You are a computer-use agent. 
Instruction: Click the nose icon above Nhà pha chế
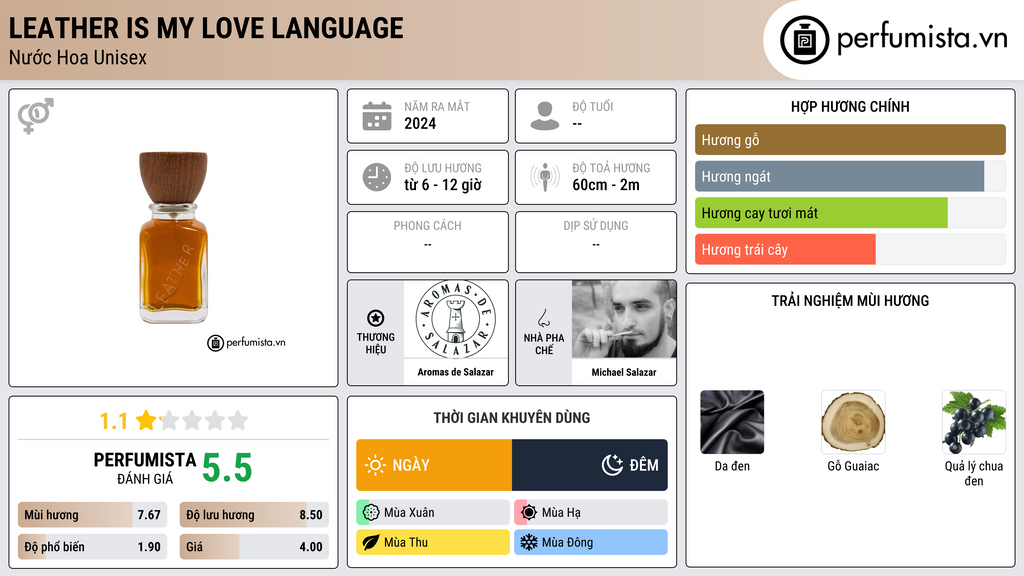[x=543, y=318]
